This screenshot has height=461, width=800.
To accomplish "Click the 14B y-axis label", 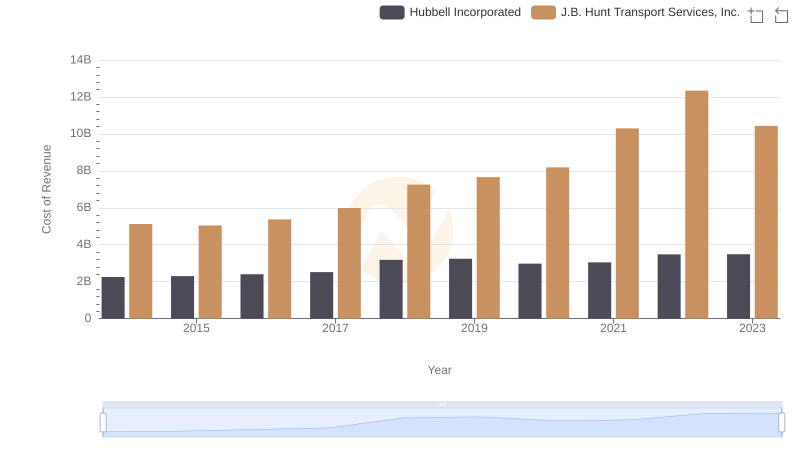I will 81,60.
